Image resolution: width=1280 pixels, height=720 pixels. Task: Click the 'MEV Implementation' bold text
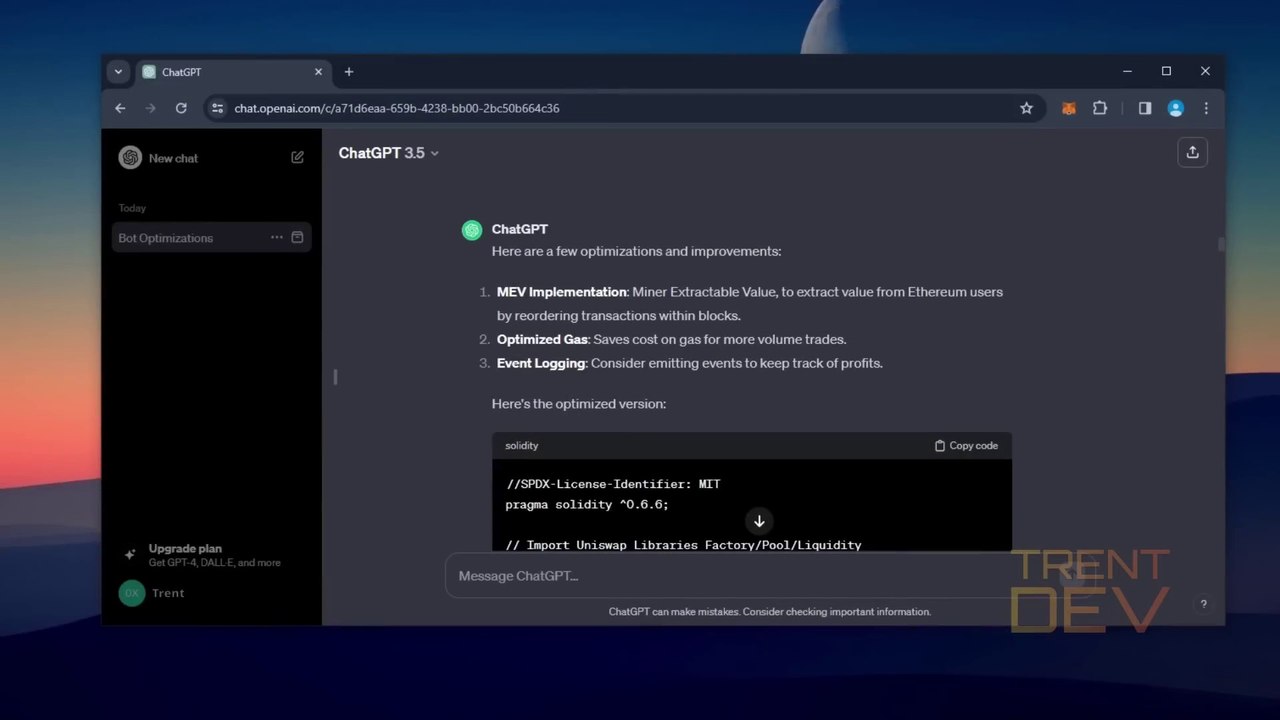coord(562,292)
